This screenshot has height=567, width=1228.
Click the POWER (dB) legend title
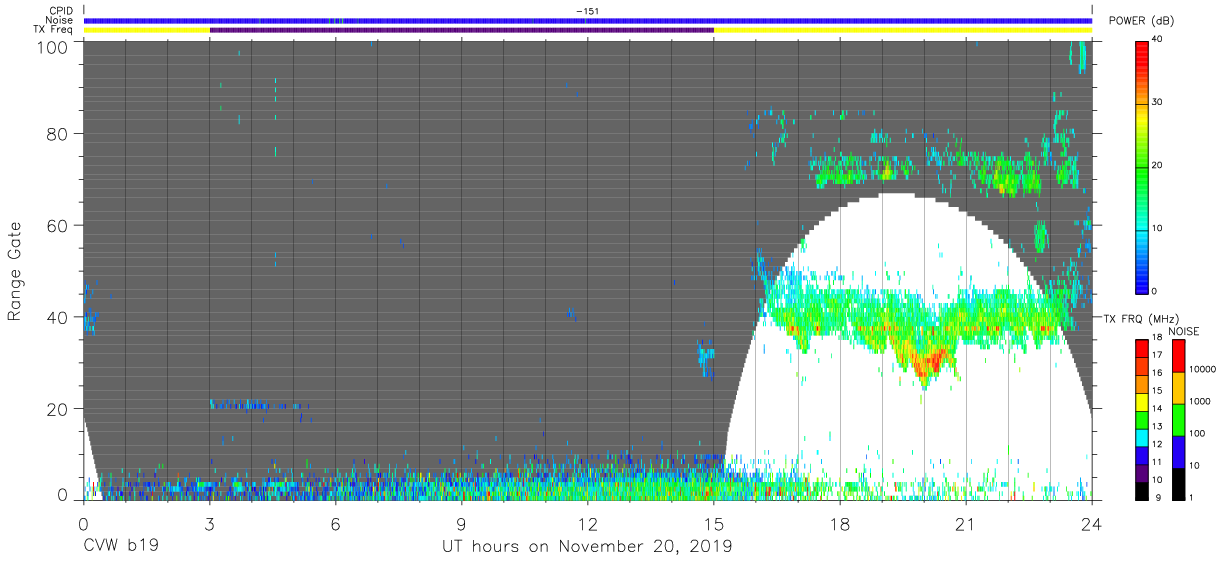click(1142, 21)
